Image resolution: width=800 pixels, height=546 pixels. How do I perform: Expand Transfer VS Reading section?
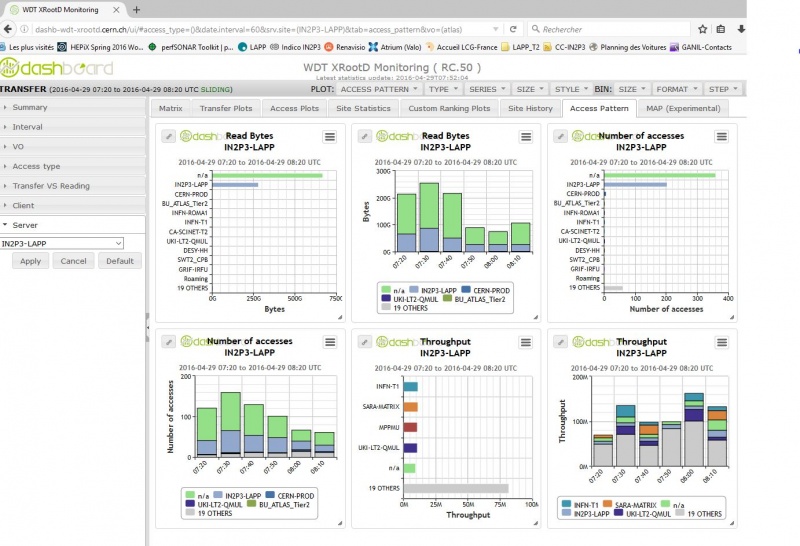click(72, 186)
